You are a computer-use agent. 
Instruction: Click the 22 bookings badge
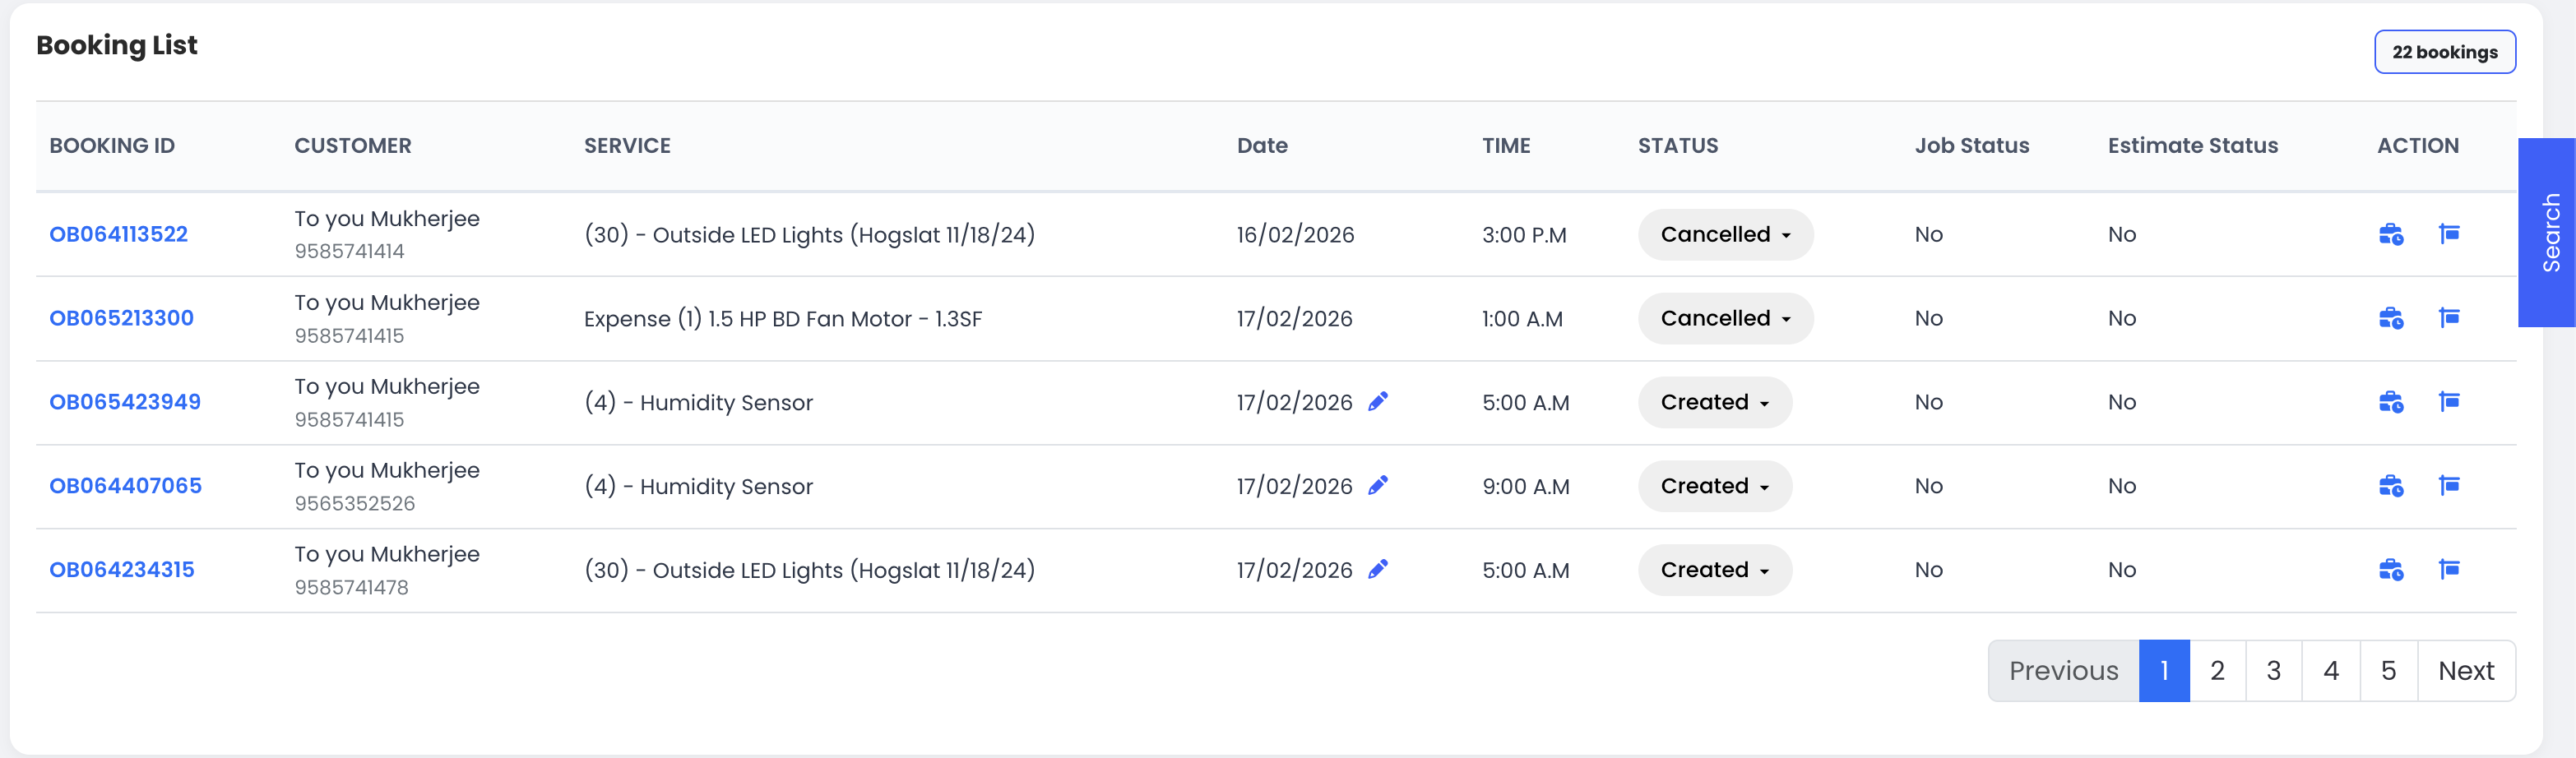2444,52
